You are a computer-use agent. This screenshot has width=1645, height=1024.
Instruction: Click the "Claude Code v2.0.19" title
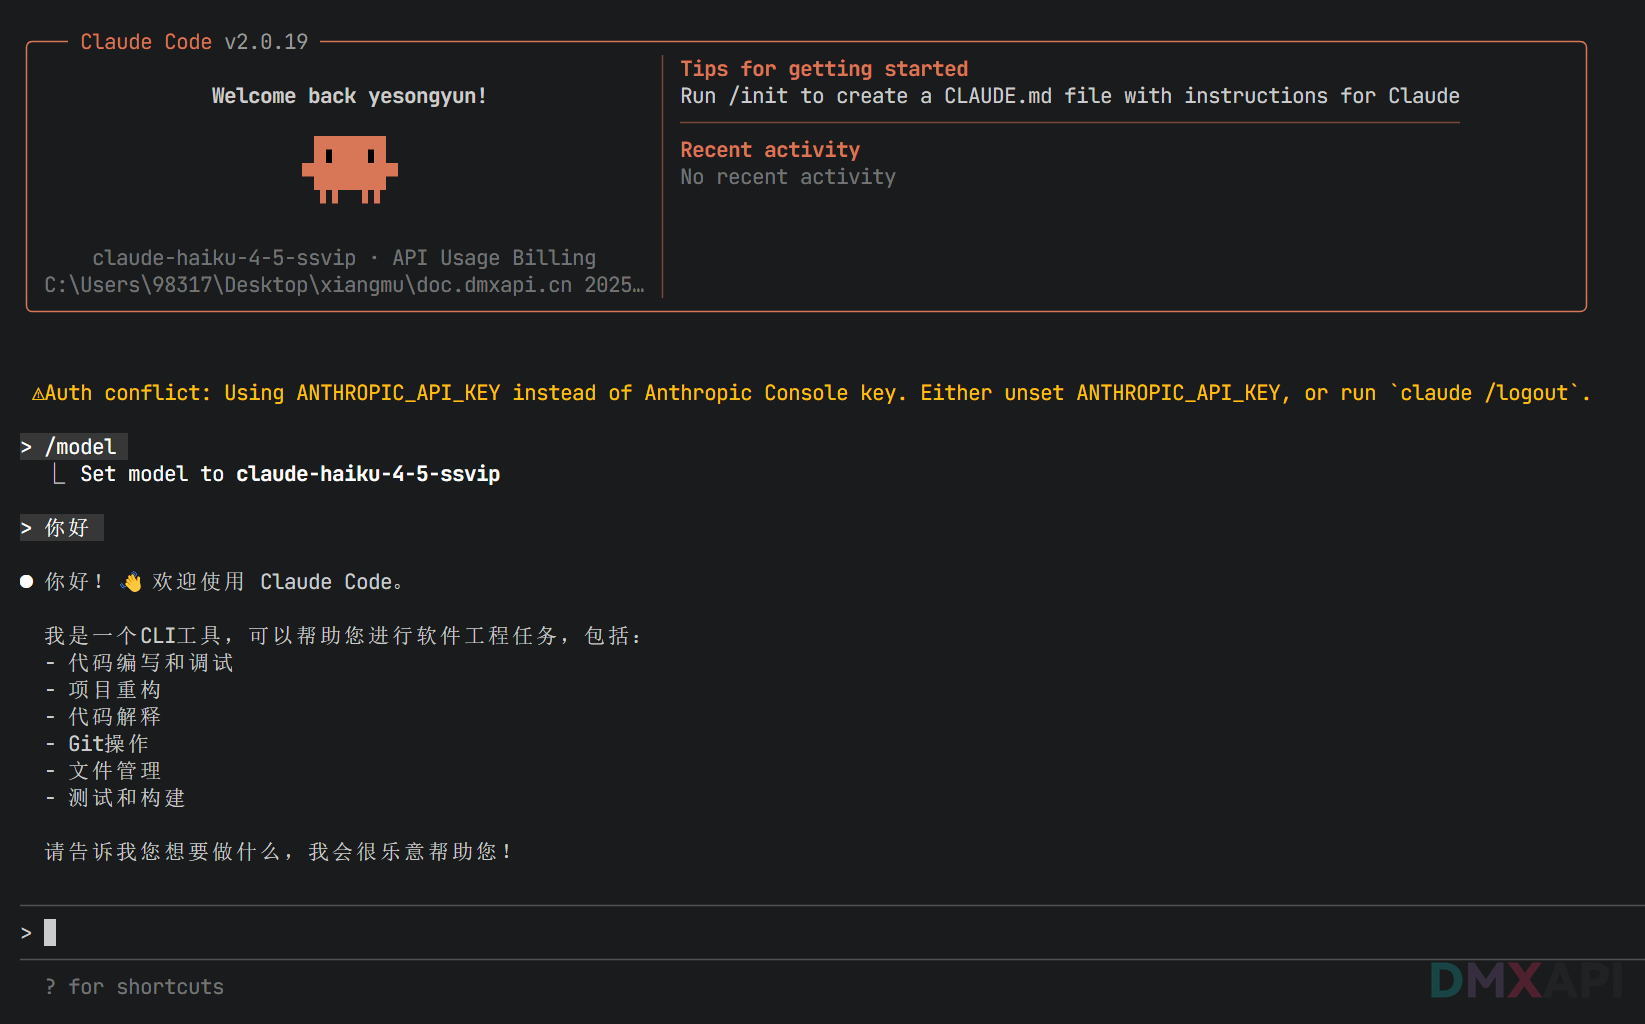pyautogui.click(x=194, y=42)
